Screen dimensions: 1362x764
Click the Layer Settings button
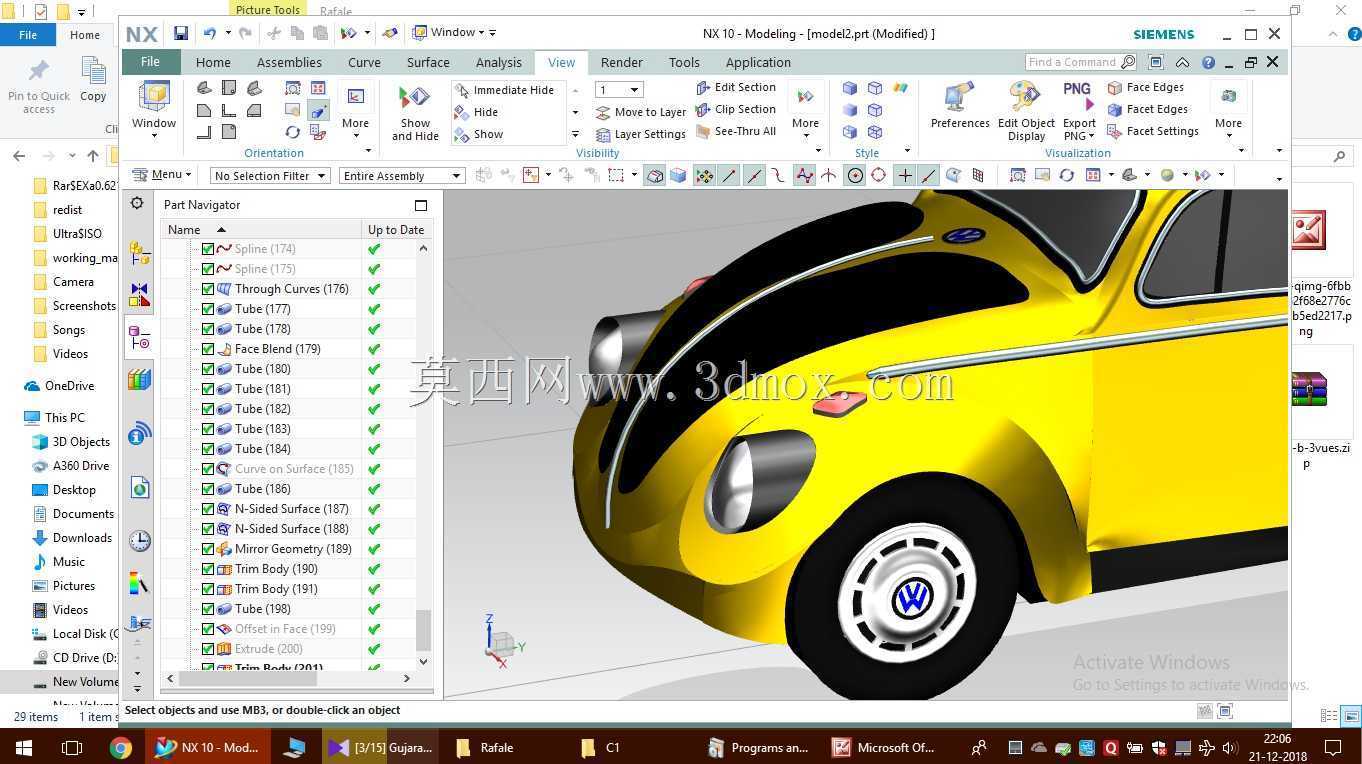[641, 134]
